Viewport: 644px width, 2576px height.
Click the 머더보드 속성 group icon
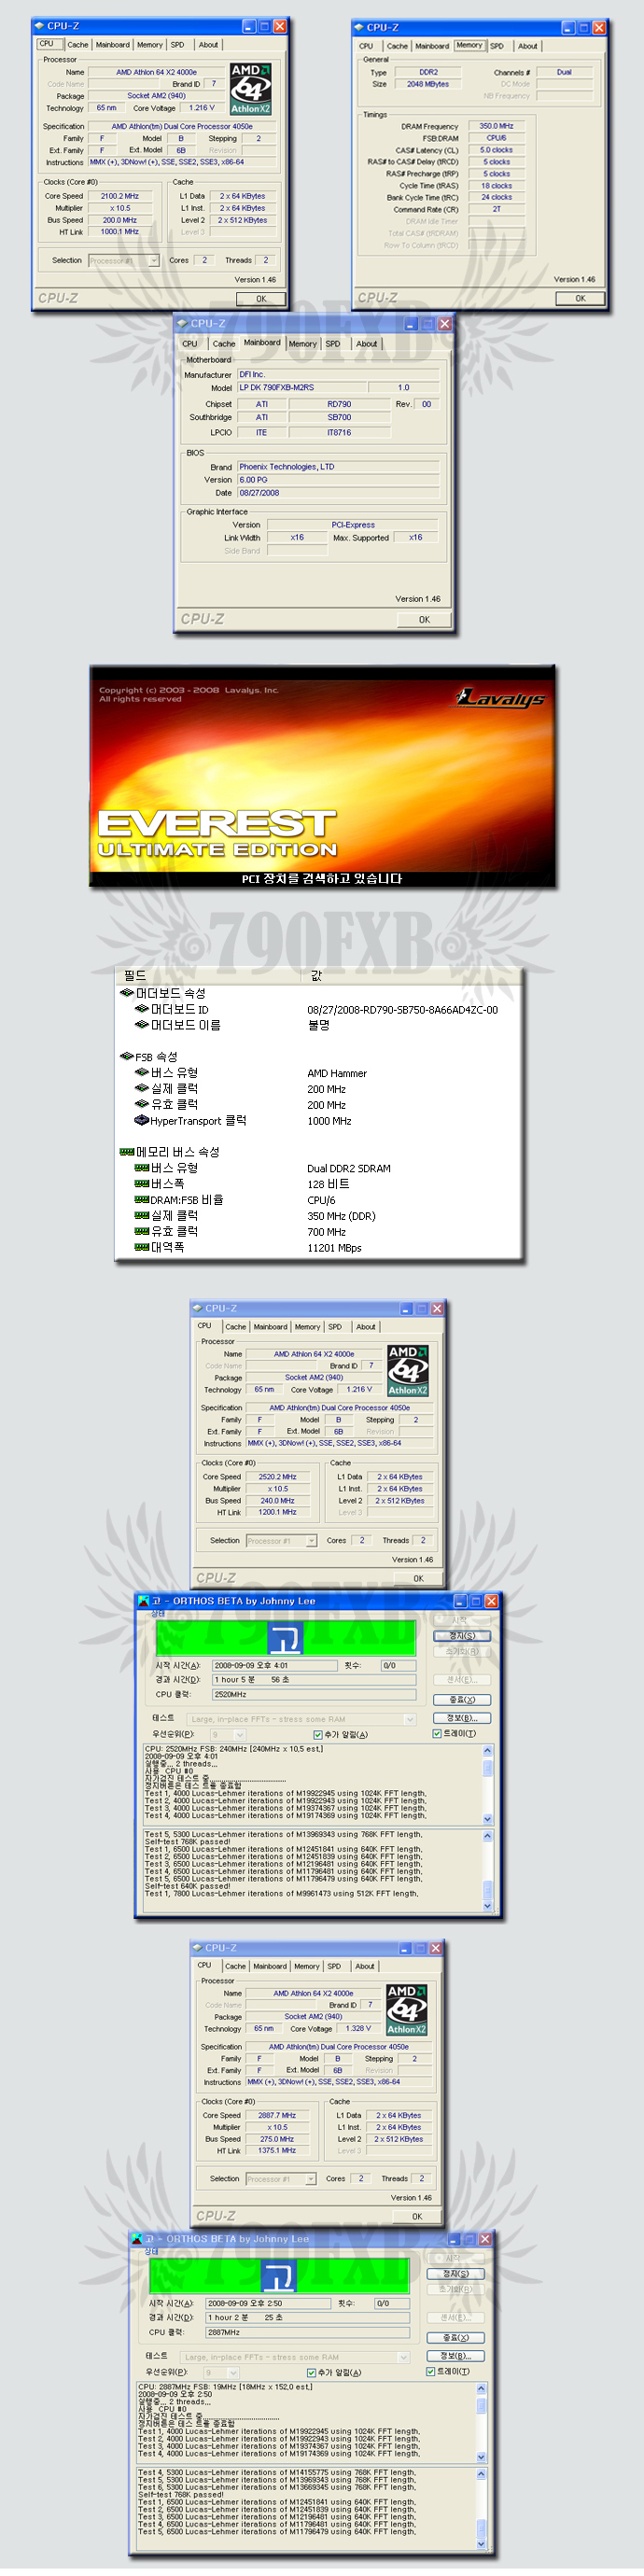pyautogui.click(x=127, y=993)
